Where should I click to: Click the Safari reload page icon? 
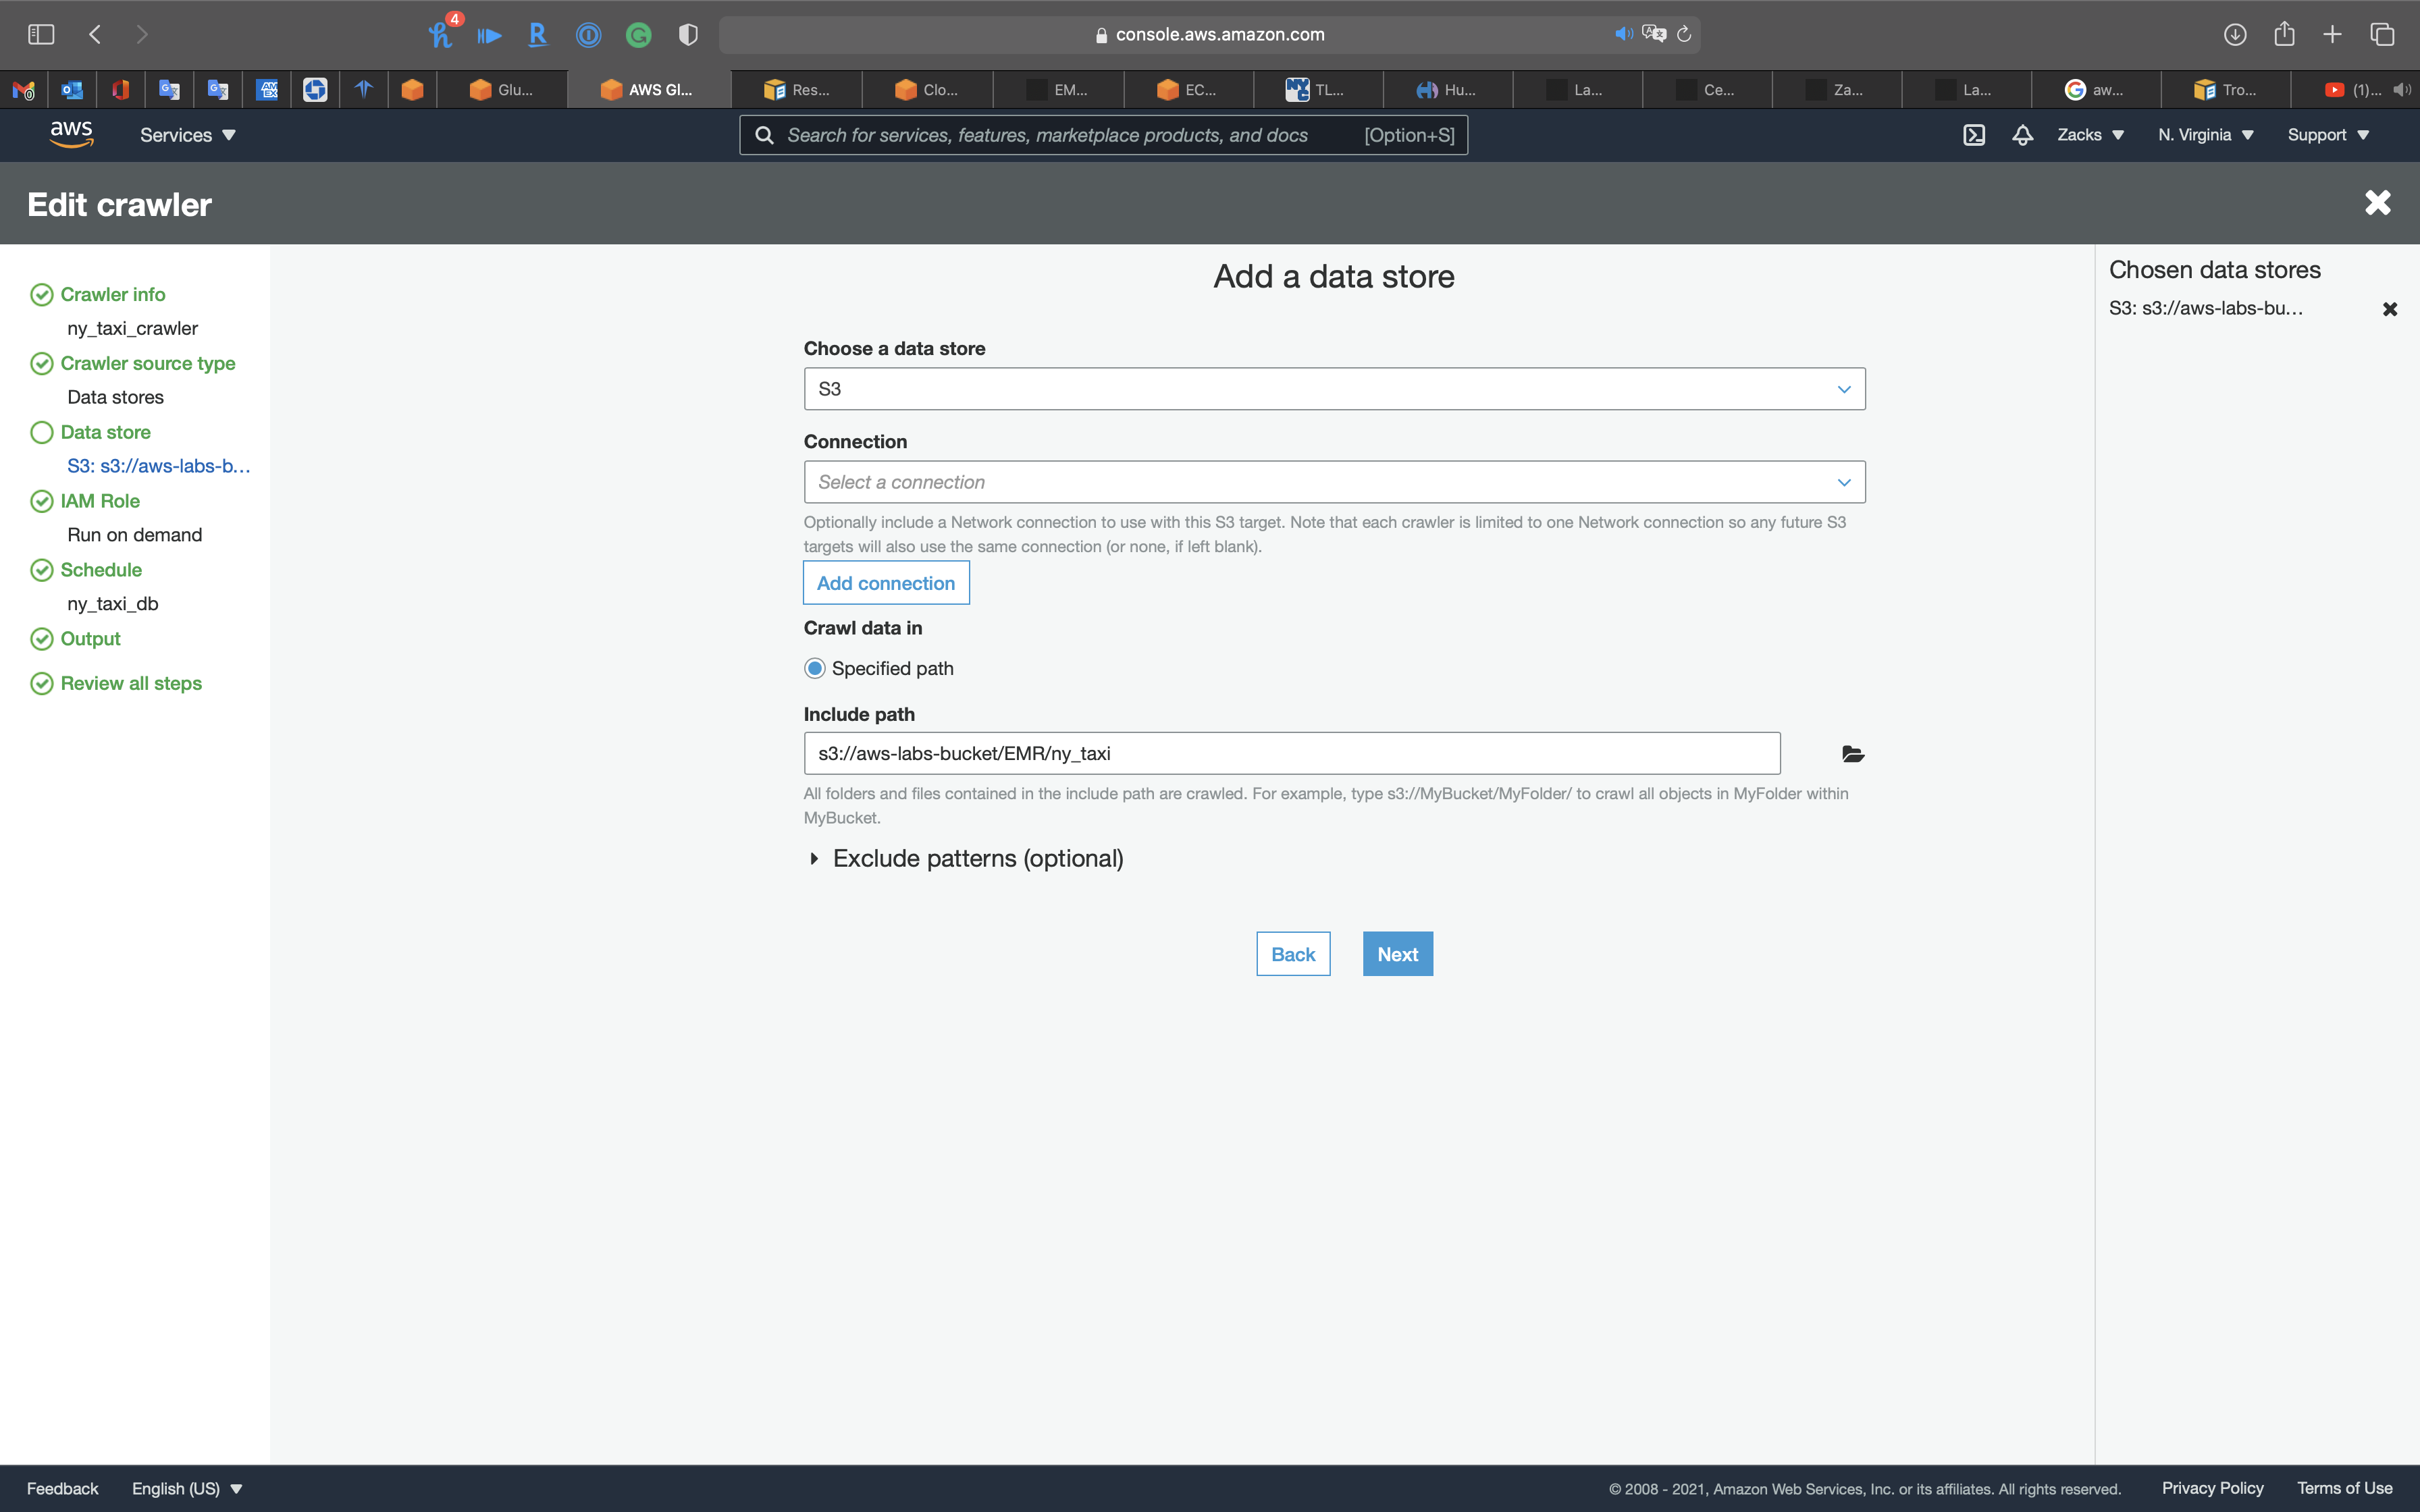point(1684,35)
